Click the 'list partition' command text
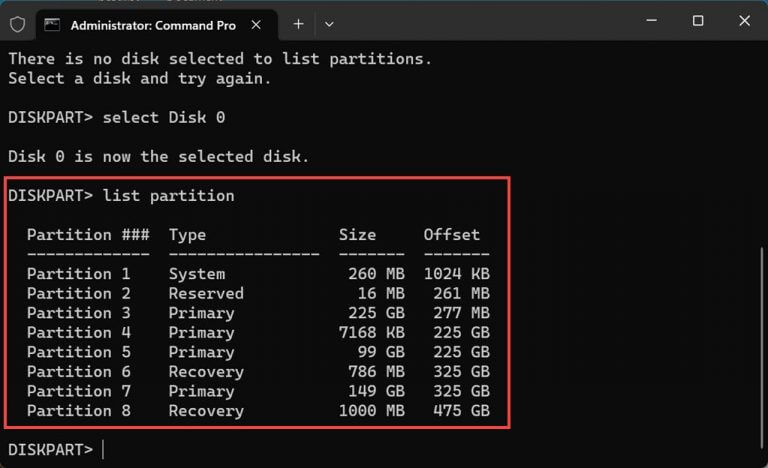The height and width of the screenshot is (468, 768). 168,196
